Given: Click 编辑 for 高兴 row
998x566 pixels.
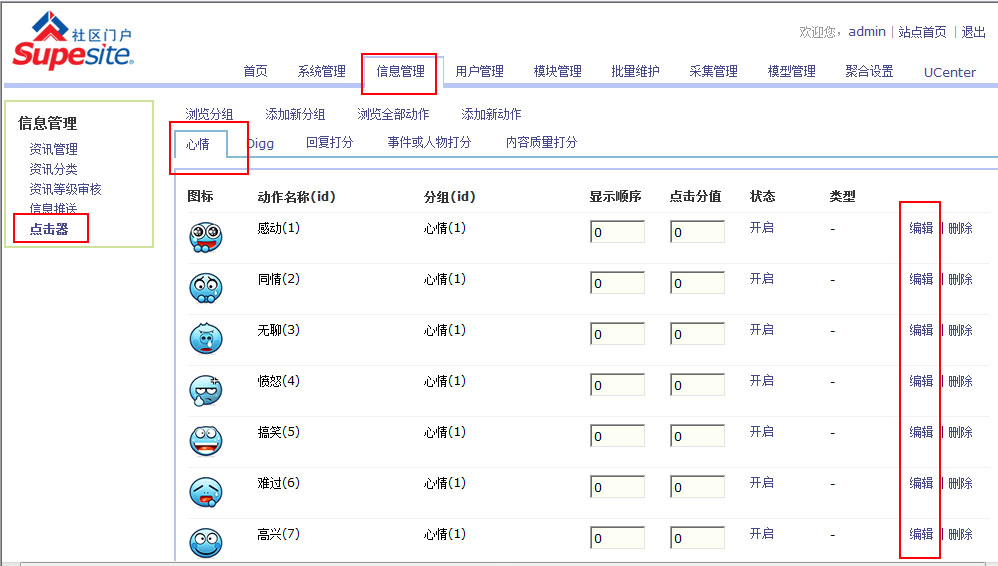Looking at the screenshot, I should 921,534.
